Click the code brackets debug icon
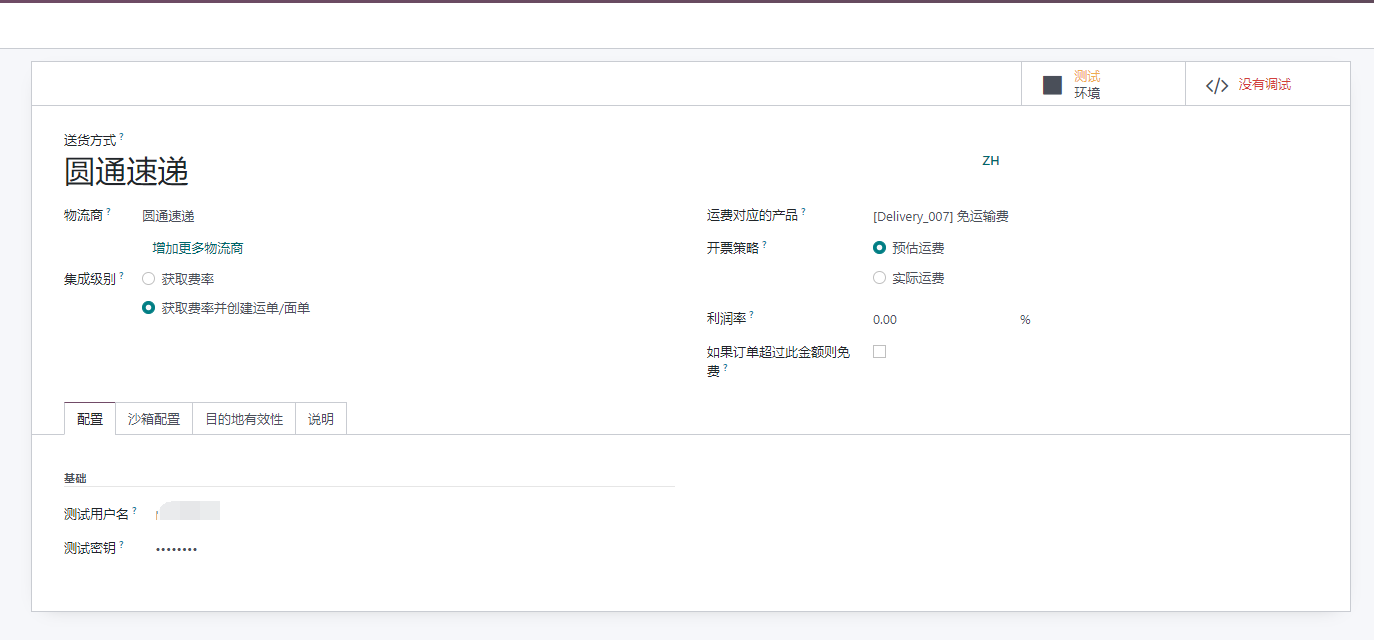 (x=1217, y=85)
